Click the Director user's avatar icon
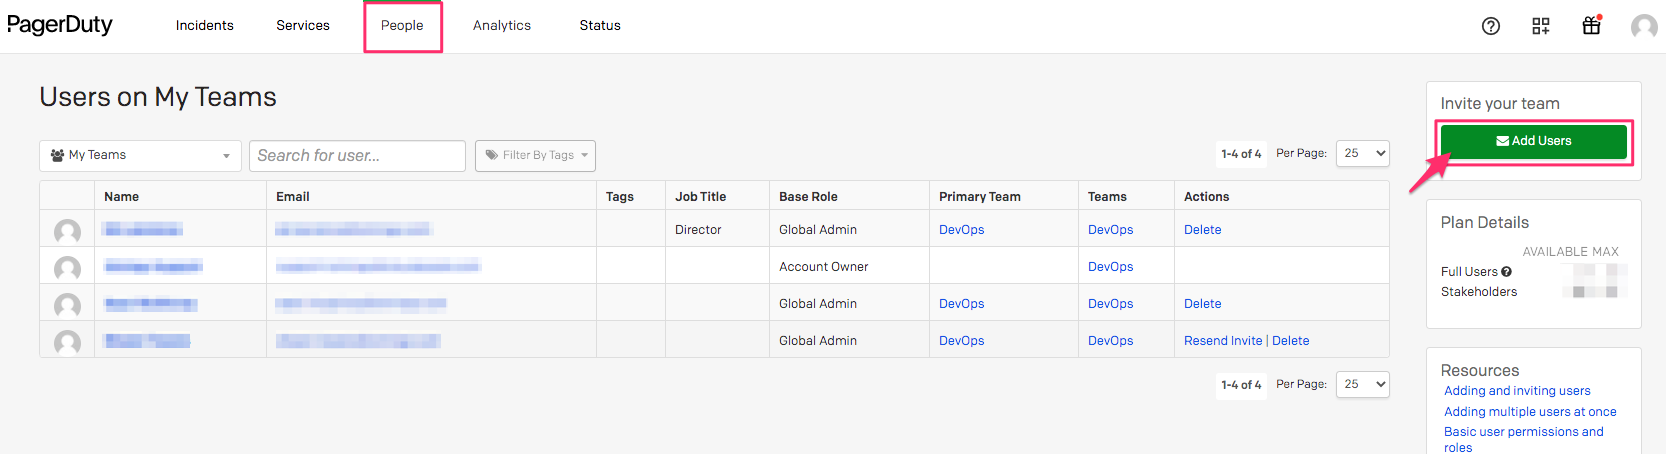 pyautogui.click(x=67, y=231)
